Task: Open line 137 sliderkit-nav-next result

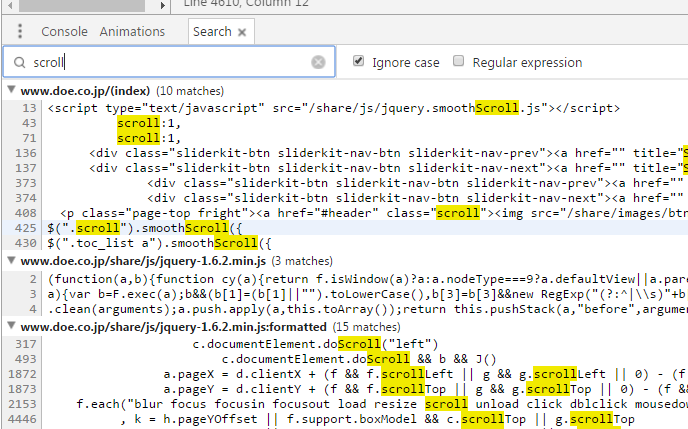Action: (x=388, y=168)
